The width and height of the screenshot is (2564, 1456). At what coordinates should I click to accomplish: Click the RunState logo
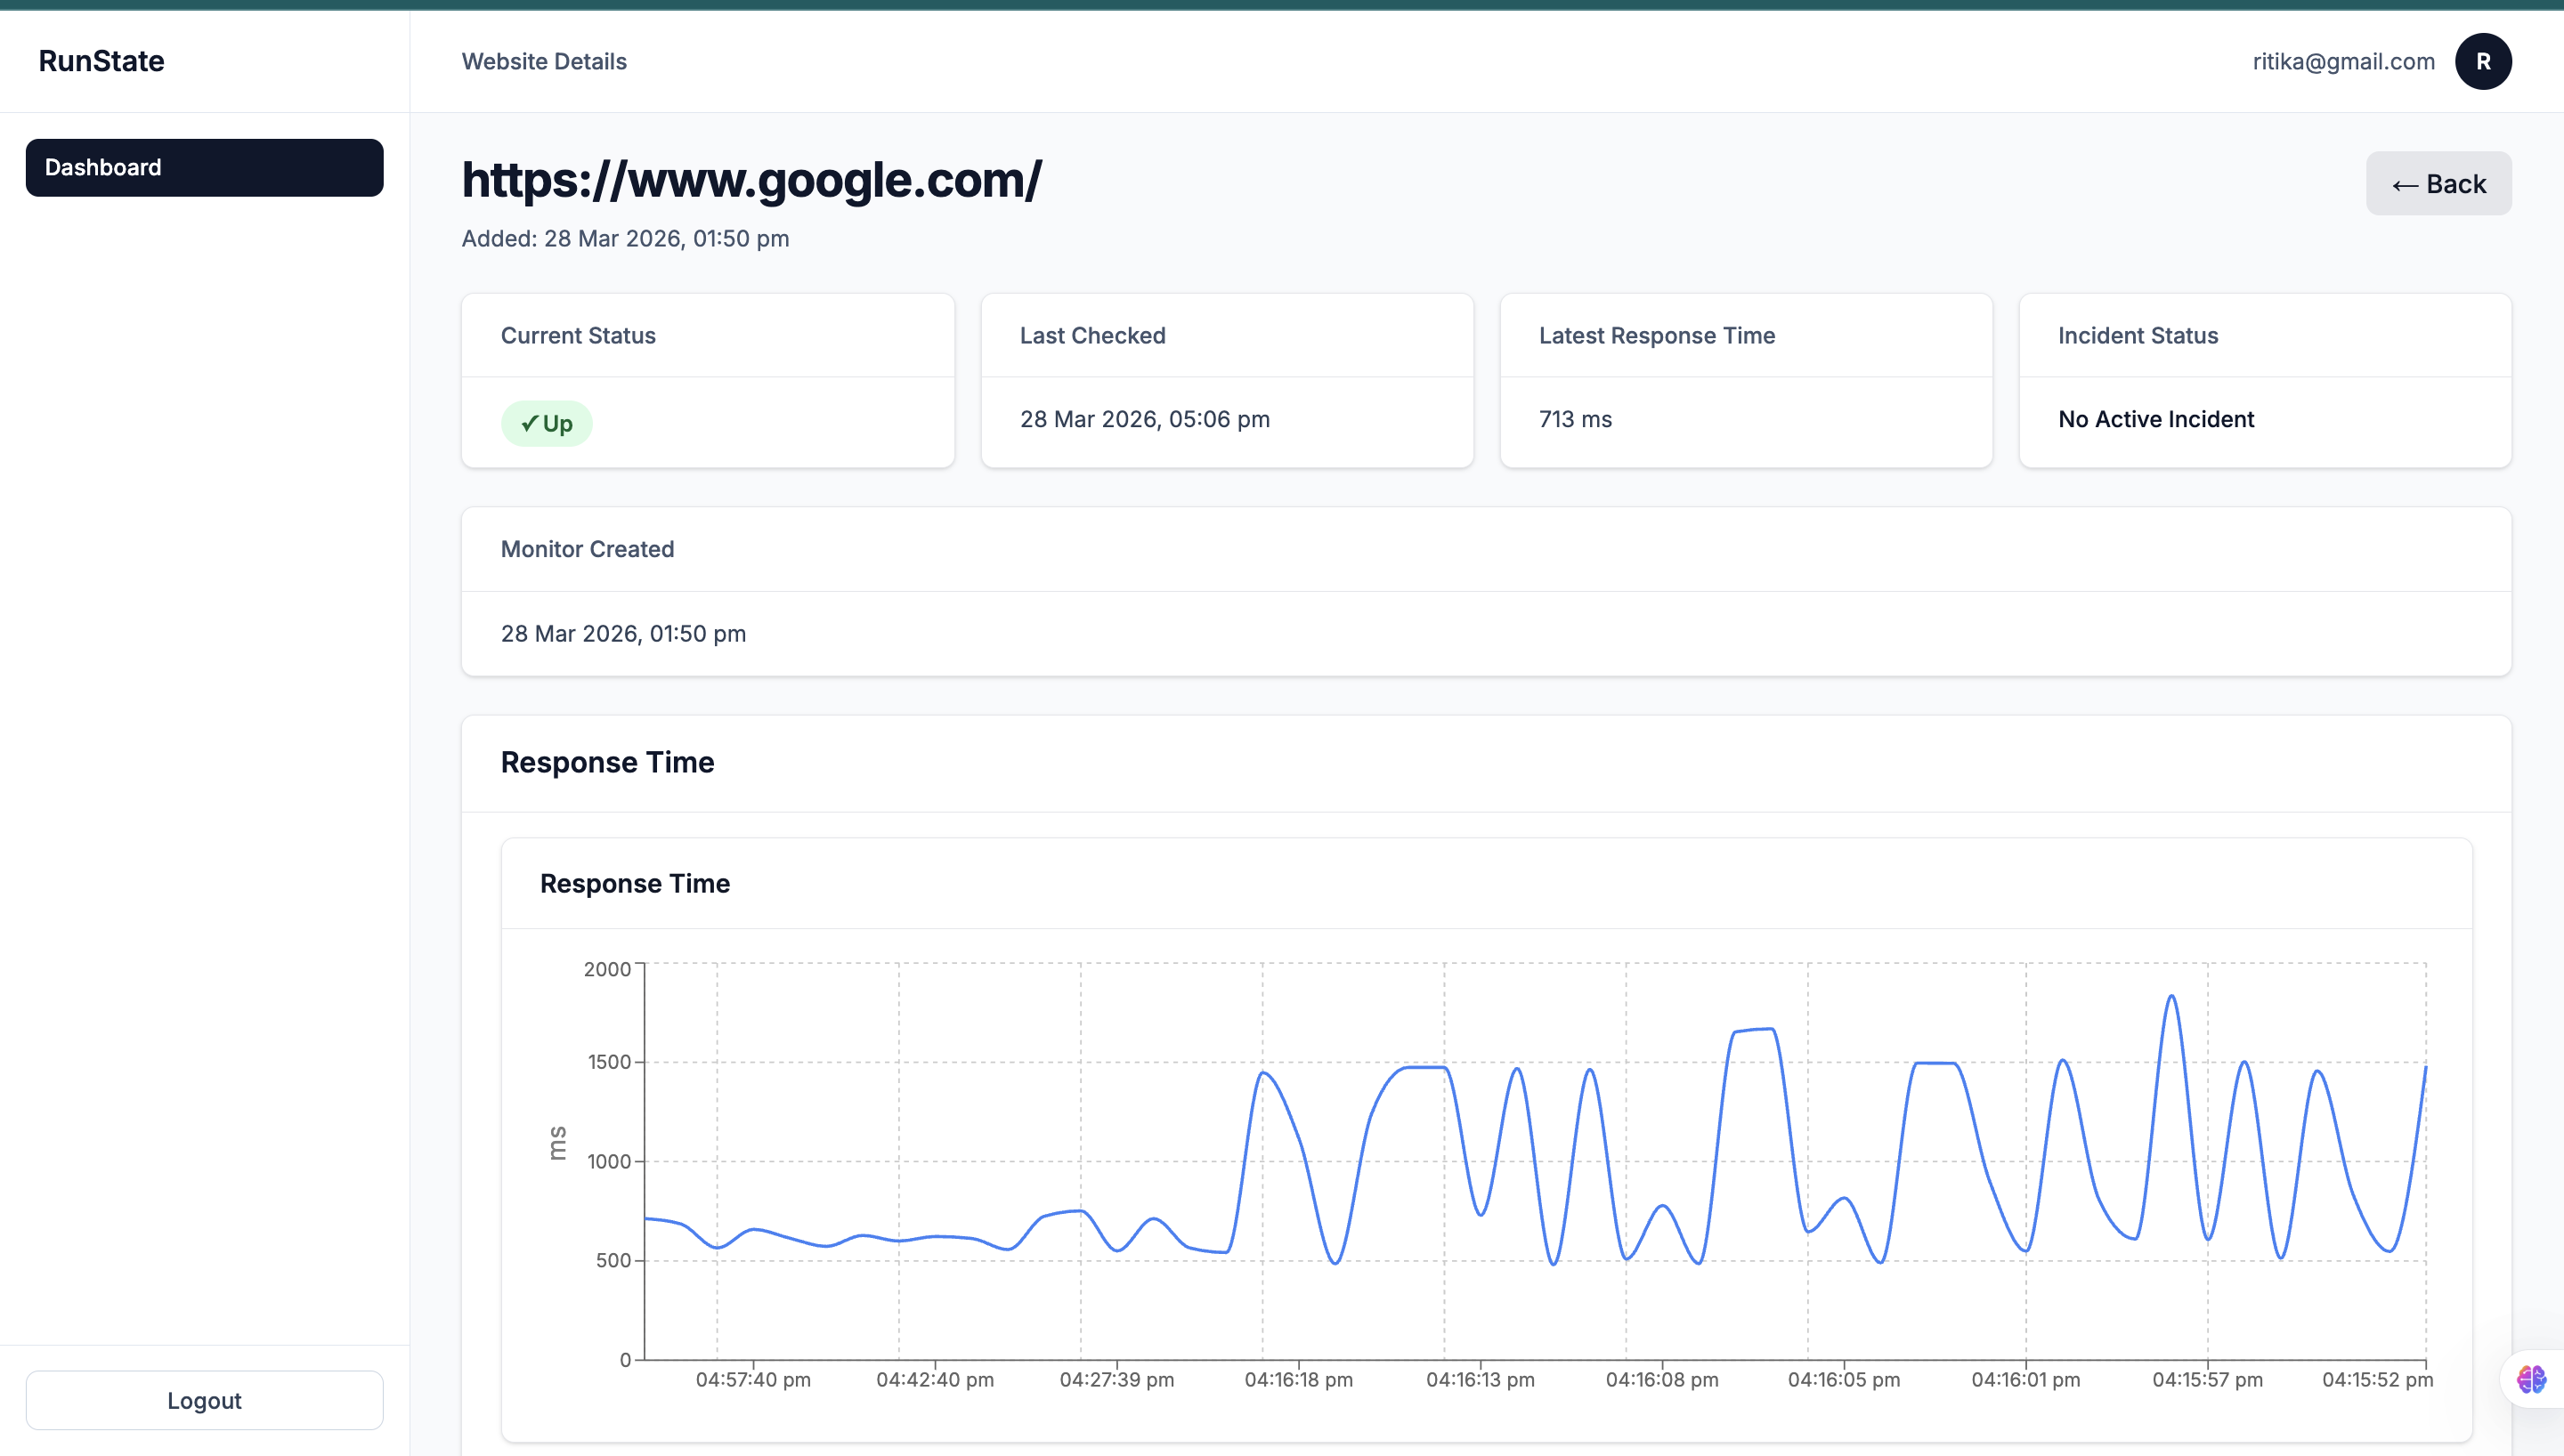click(101, 61)
